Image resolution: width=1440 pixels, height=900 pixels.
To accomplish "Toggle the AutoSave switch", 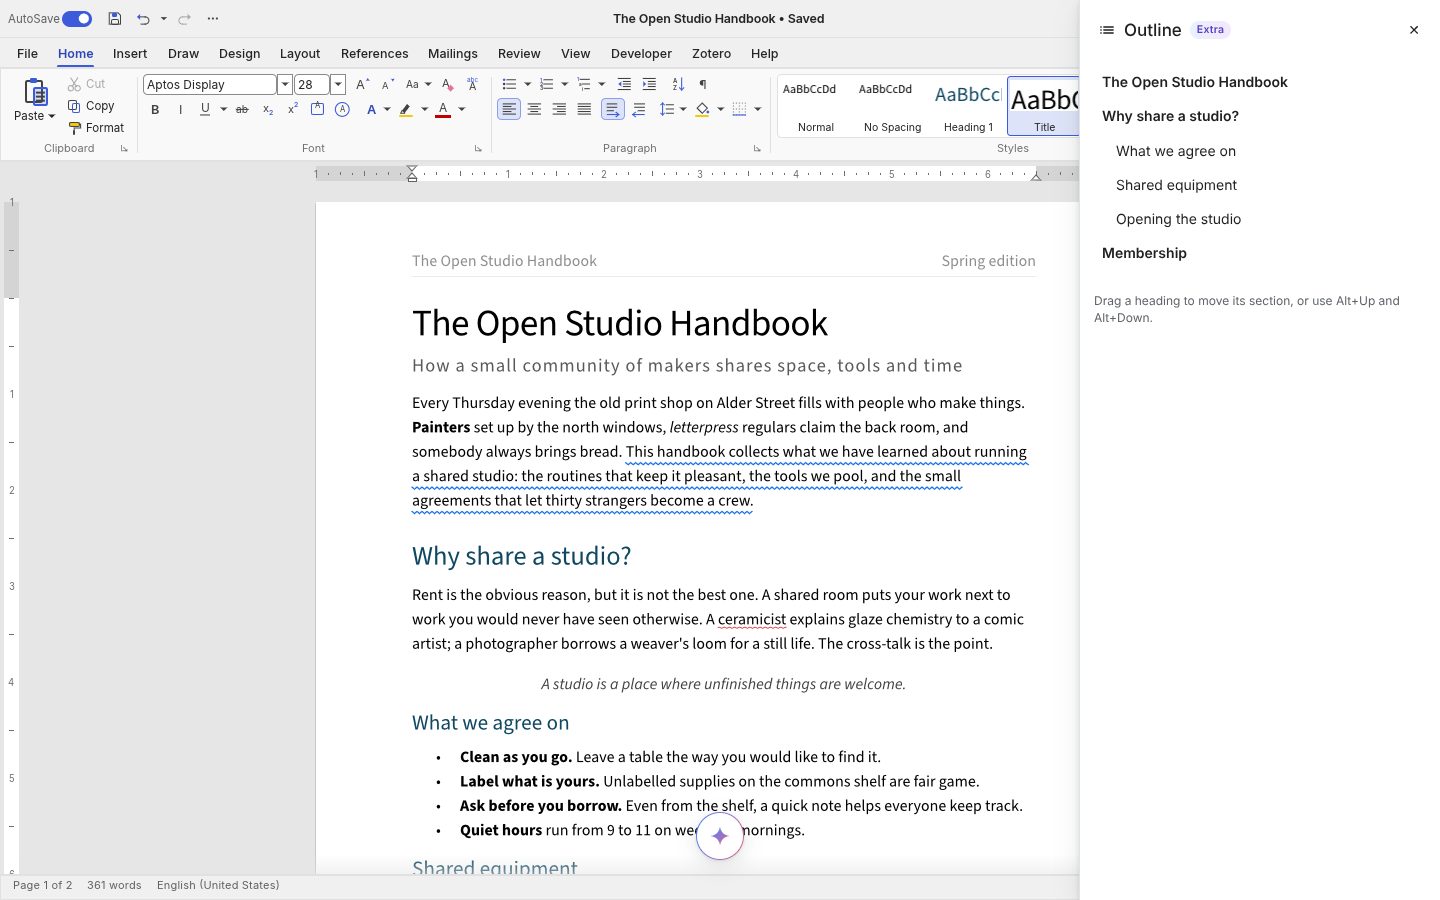I will 77,19.
